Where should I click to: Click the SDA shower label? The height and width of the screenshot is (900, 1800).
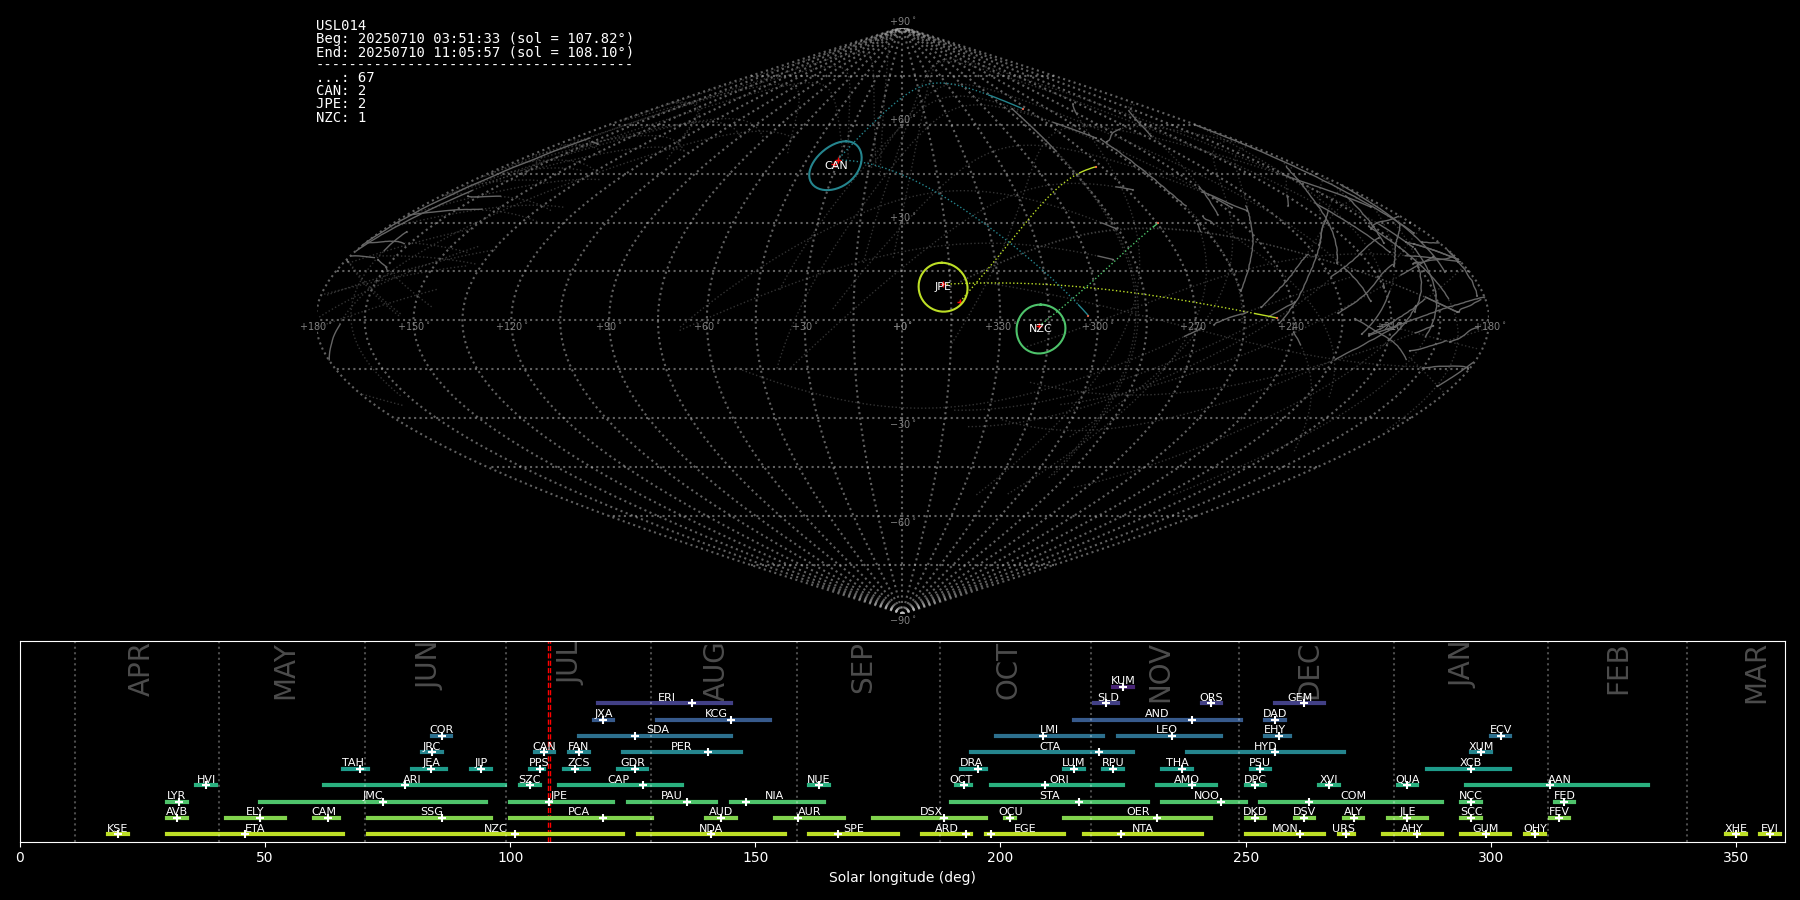click(x=658, y=730)
